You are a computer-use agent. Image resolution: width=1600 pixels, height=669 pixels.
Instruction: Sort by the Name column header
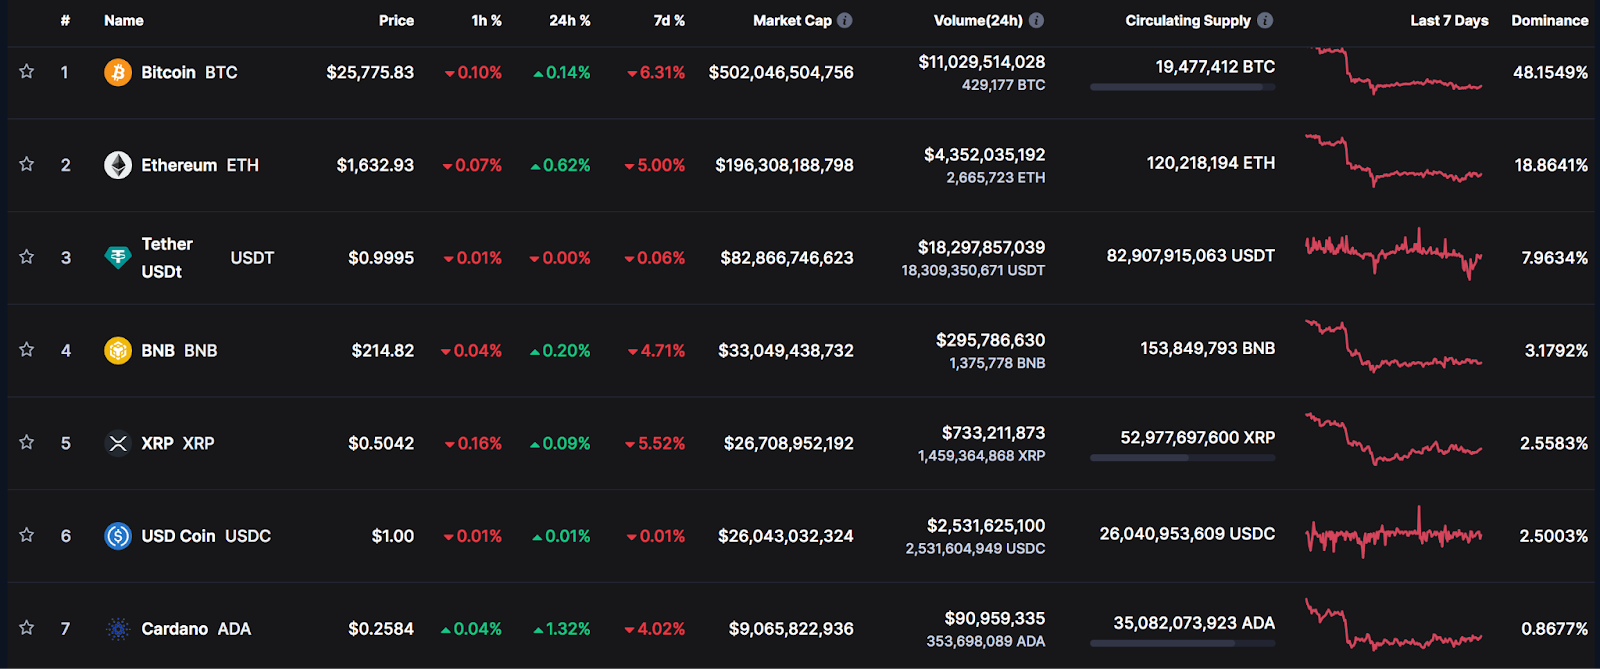(x=124, y=20)
